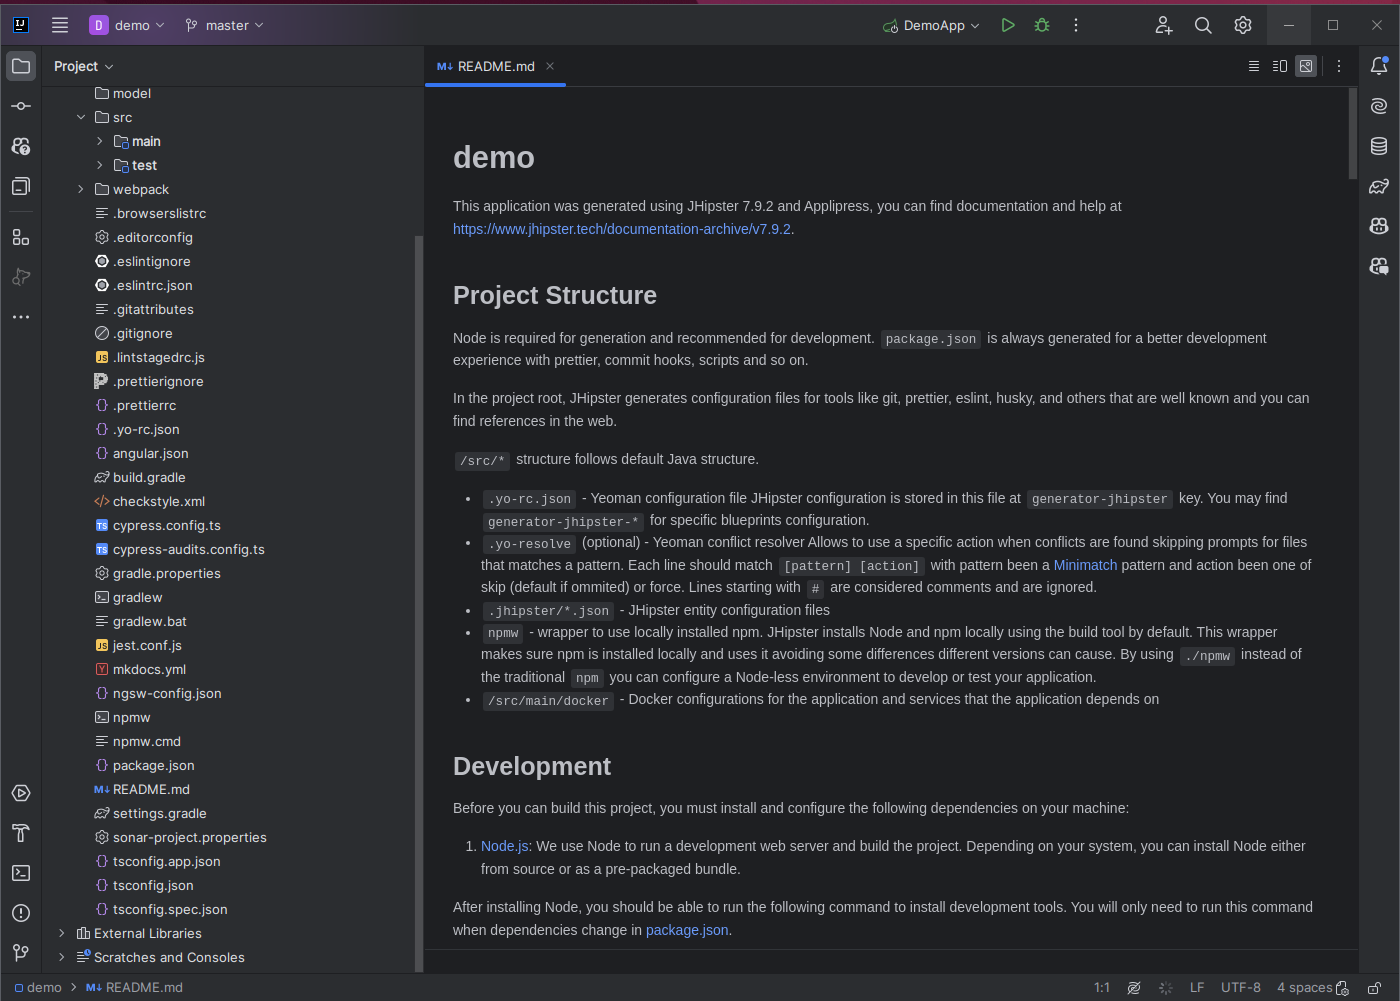Show more tool windows ellipsis
1400x1001 pixels.
pyautogui.click(x=21, y=317)
